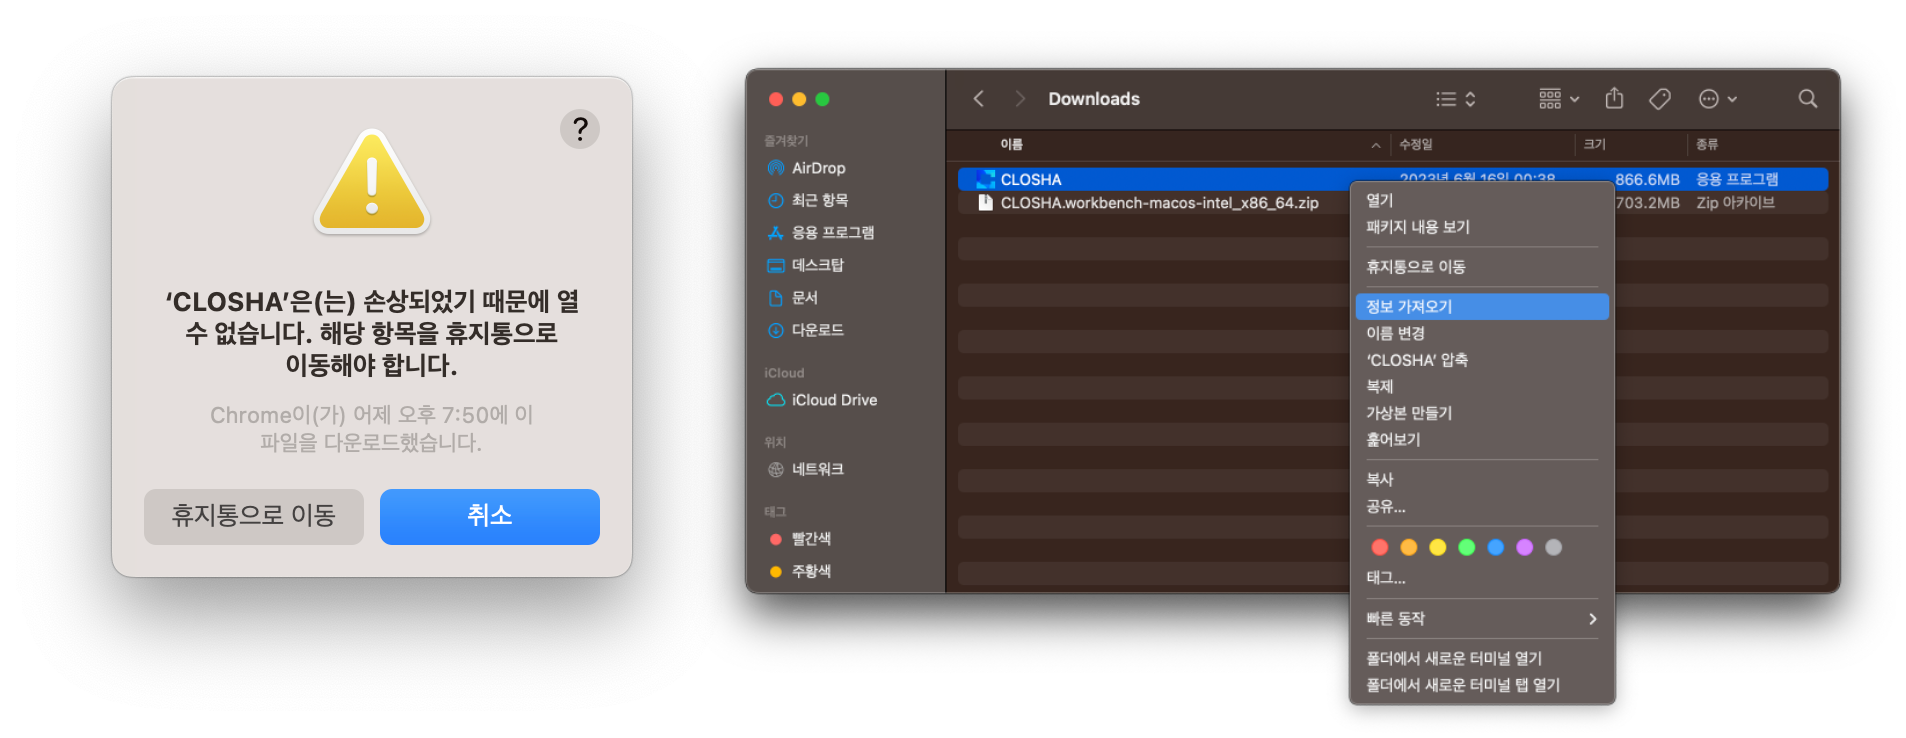Open the more actions ellipsis menu
The height and width of the screenshot is (738, 1906).
pos(1718,99)
